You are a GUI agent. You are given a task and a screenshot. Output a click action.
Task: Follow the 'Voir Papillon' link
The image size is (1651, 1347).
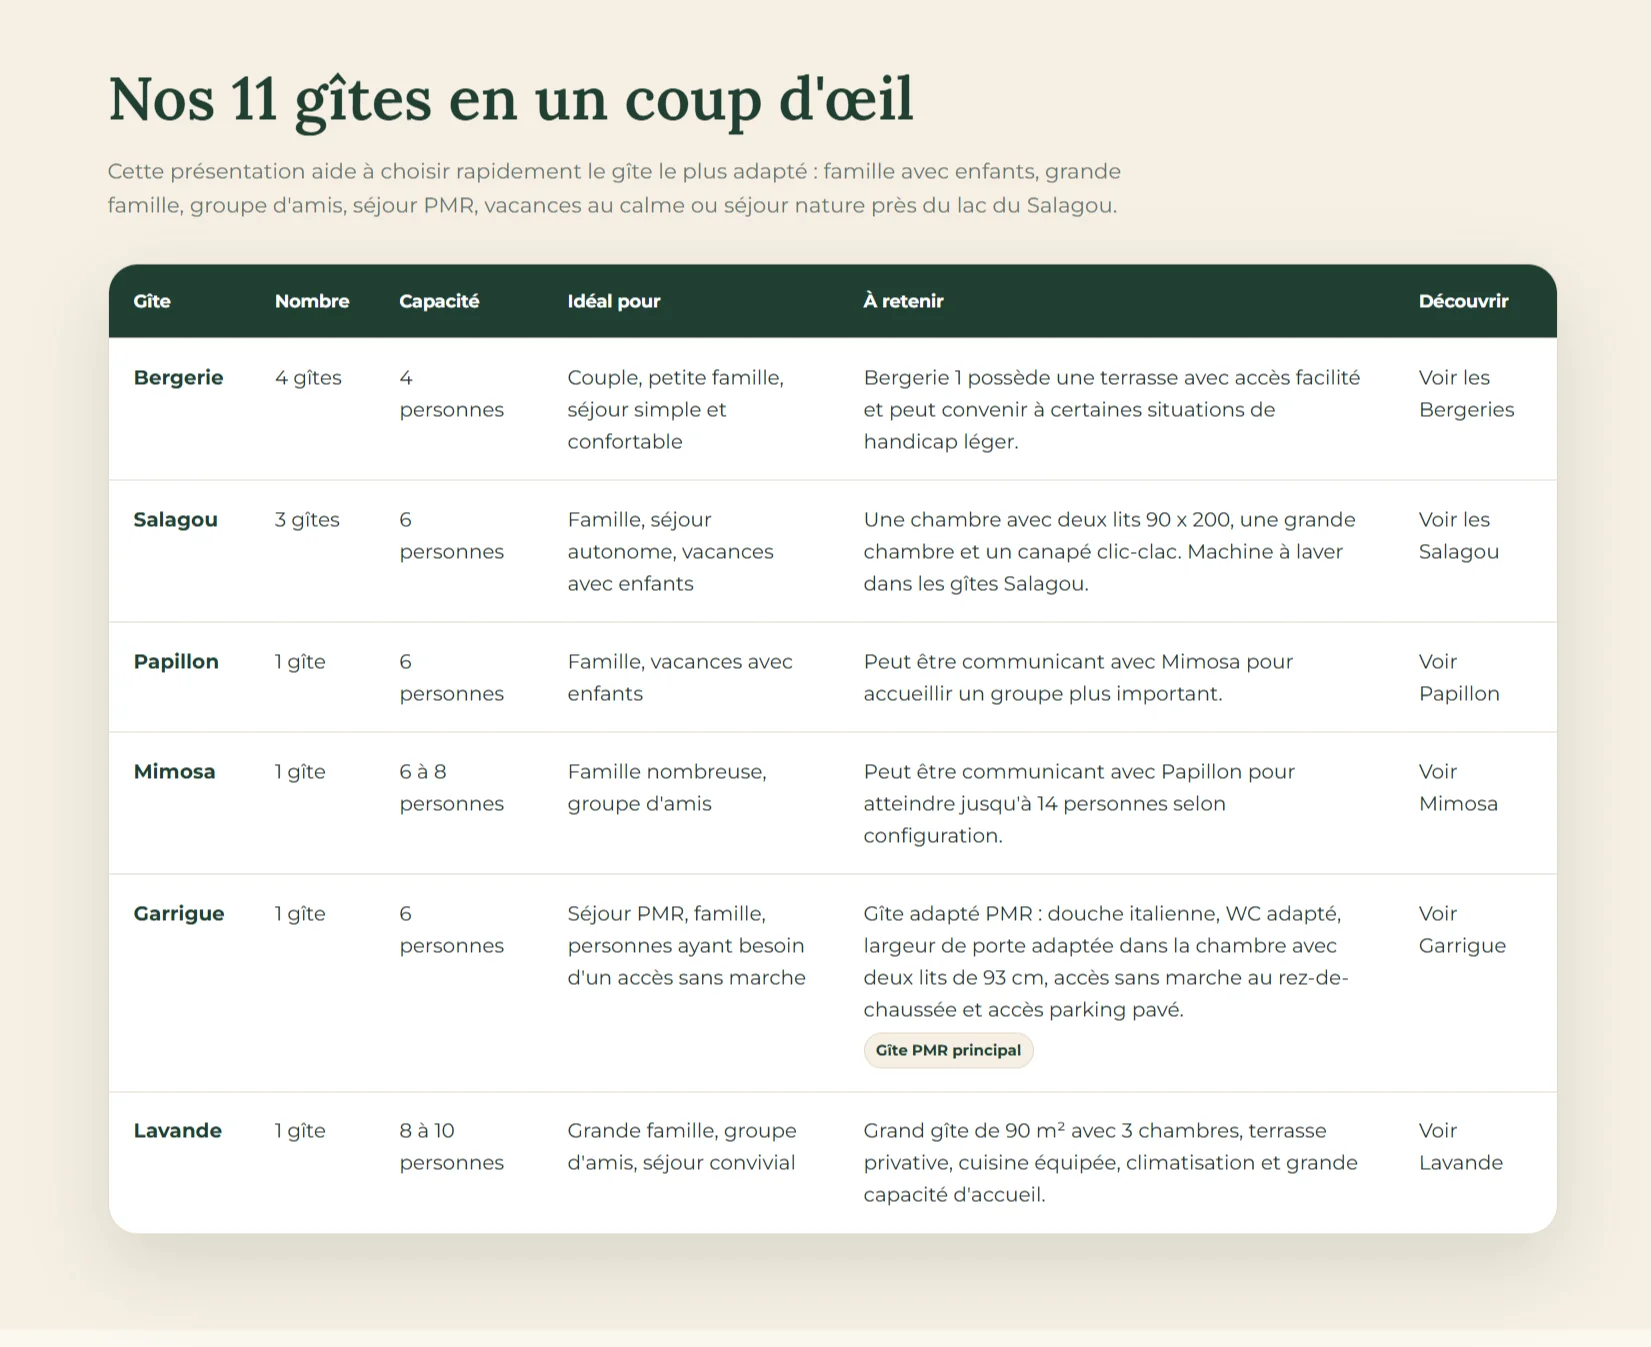coord(1459,677)
